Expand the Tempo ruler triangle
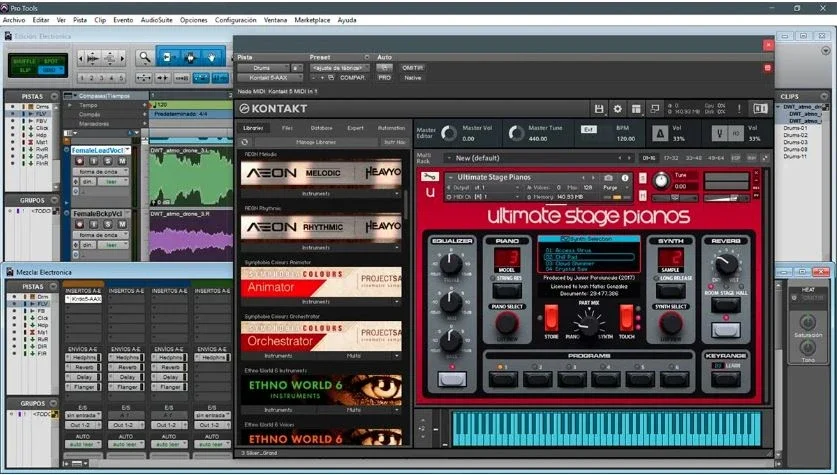The width and height of the screenshot is (837, 475). pyautogui.click(x=69, y=105)
